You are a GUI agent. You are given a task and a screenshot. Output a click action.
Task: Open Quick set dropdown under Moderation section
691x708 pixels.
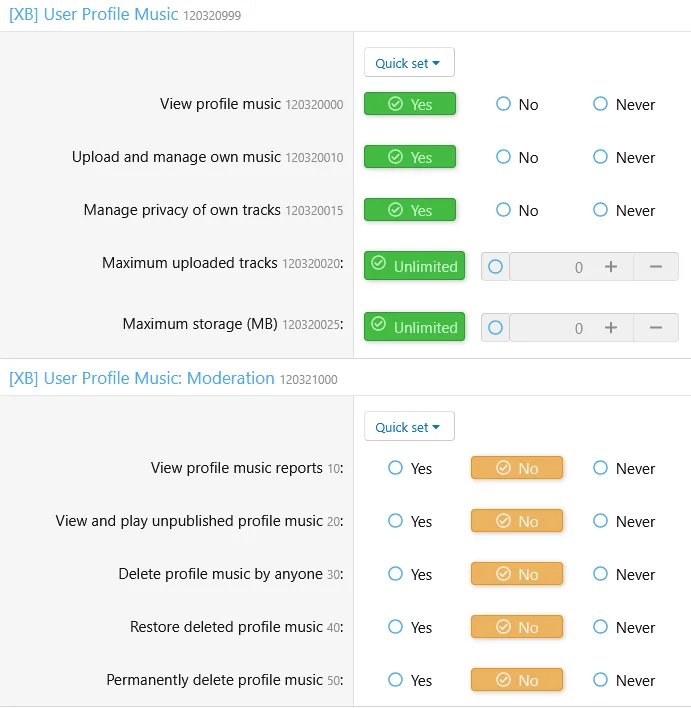pos(409,426)
